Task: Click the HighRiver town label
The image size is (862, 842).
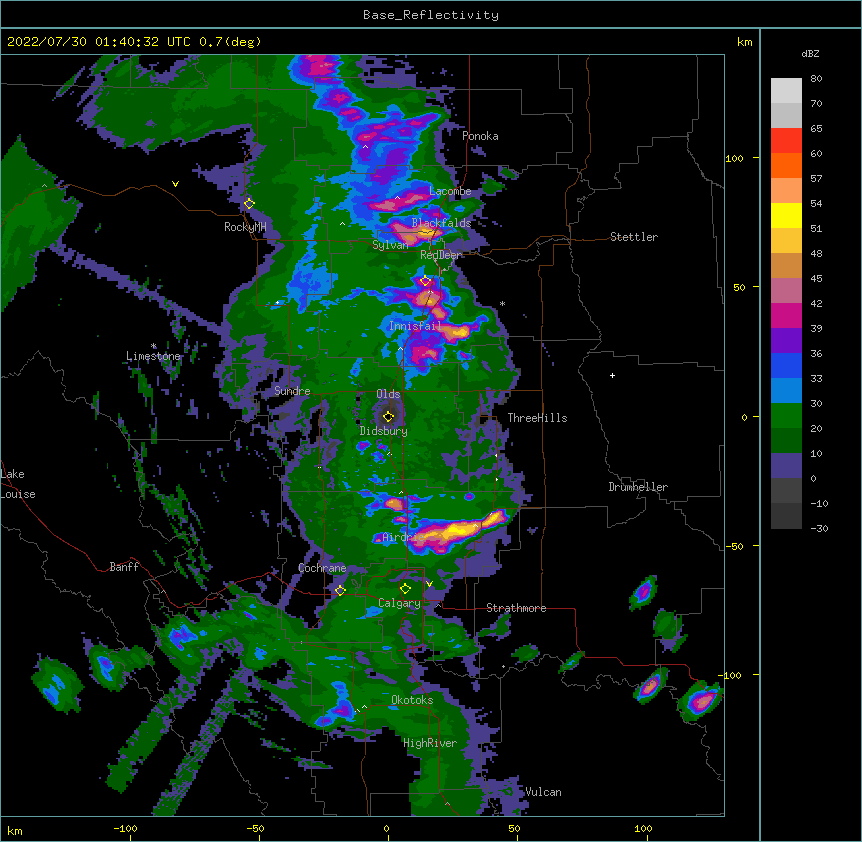Action: pos(430,743)
